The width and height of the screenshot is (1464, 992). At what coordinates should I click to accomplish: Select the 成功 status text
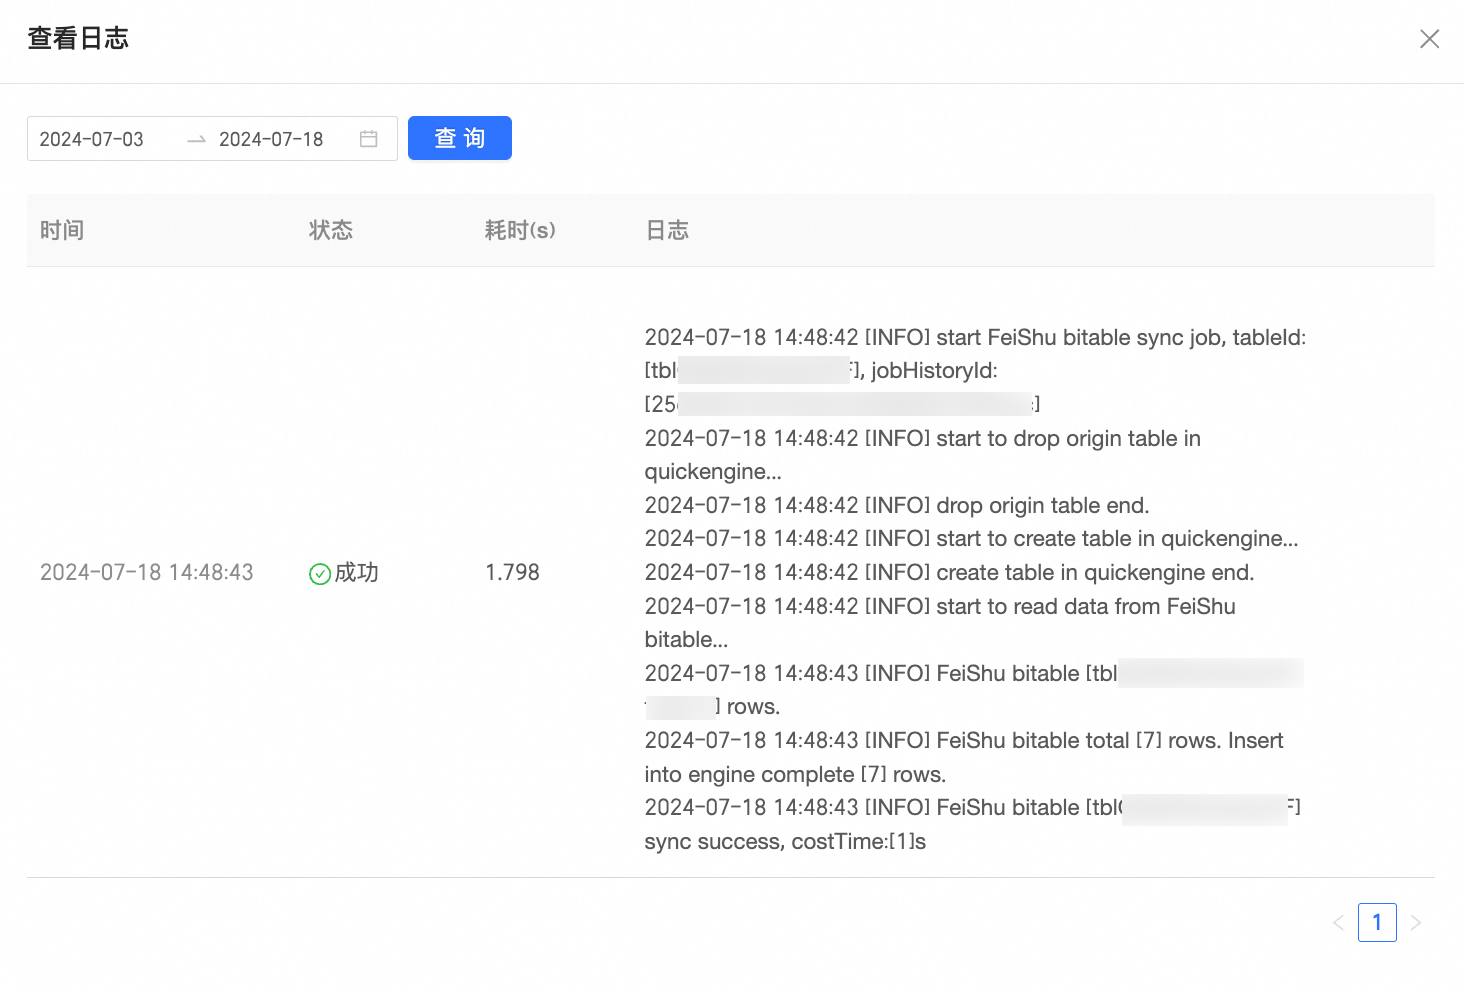point(356,572)
